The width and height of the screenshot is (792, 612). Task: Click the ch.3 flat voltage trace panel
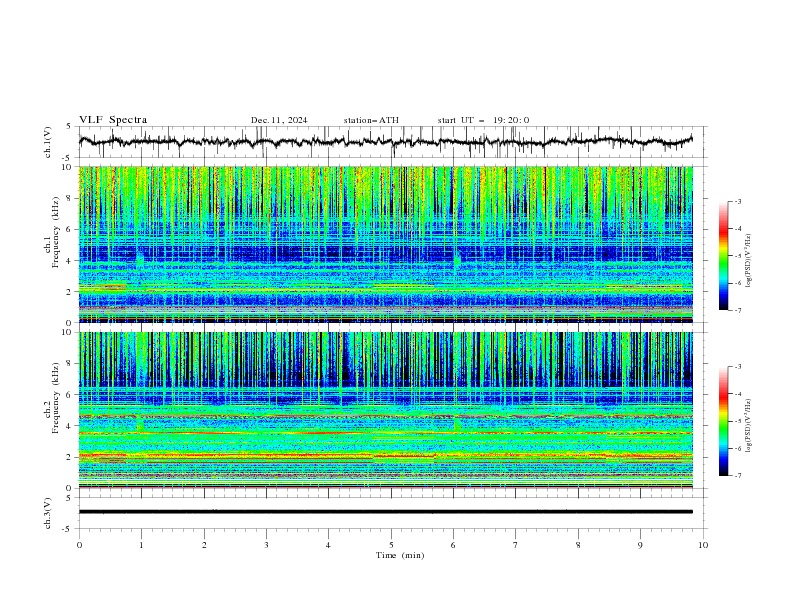[393, 513]
